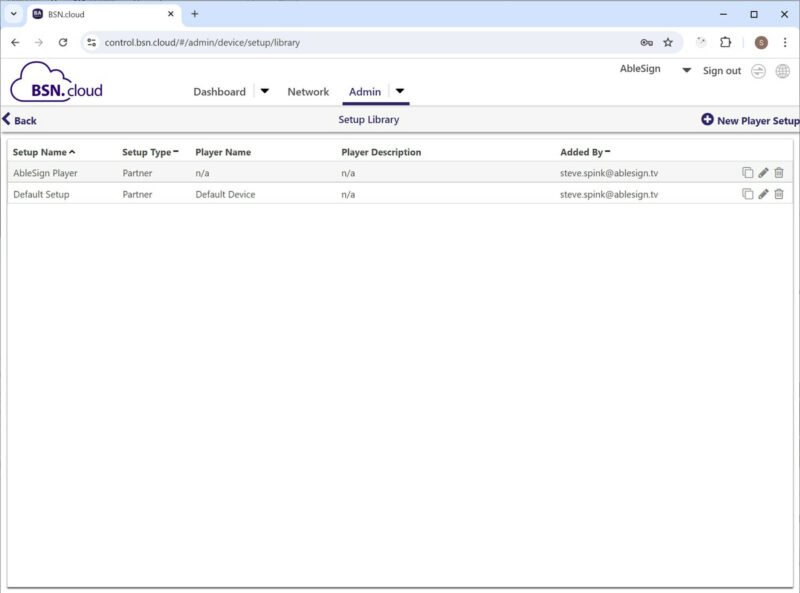Expand the Dashboard dropdown arrow
The image size is (800, 593).
tap(264, 91)
